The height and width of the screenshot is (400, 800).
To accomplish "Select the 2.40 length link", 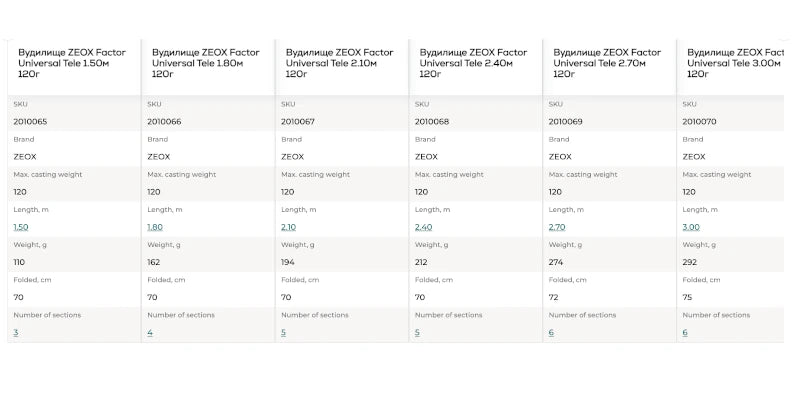I will click(423, 227).
